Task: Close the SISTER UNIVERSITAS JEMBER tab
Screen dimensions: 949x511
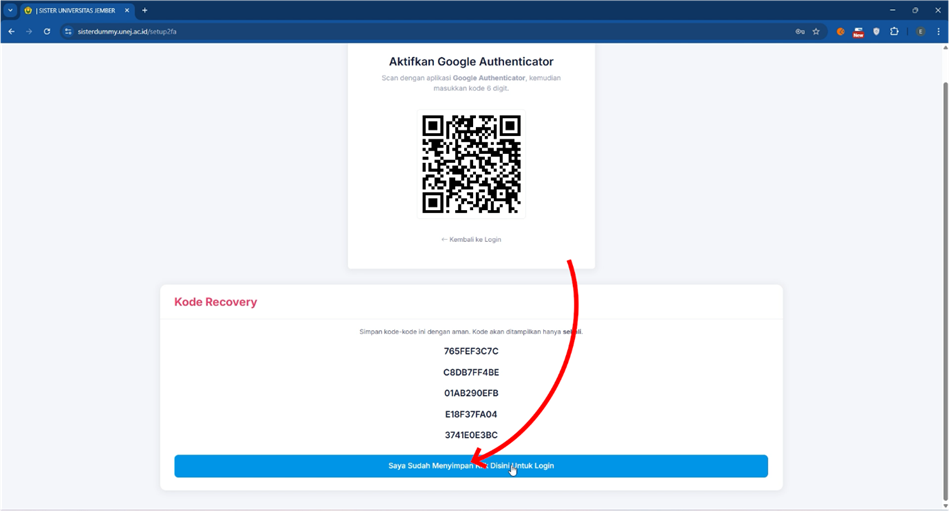Action: pyautogui.click(x=127, y=10)
